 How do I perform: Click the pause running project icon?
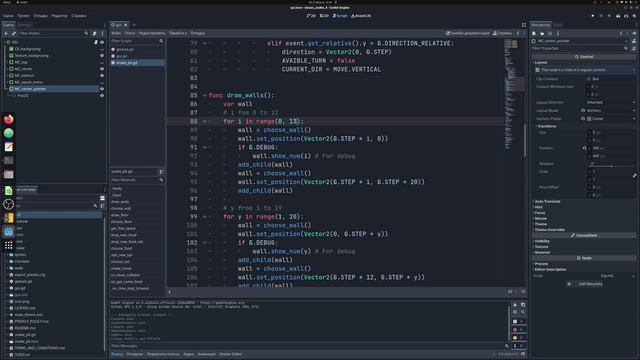(601, 16)
